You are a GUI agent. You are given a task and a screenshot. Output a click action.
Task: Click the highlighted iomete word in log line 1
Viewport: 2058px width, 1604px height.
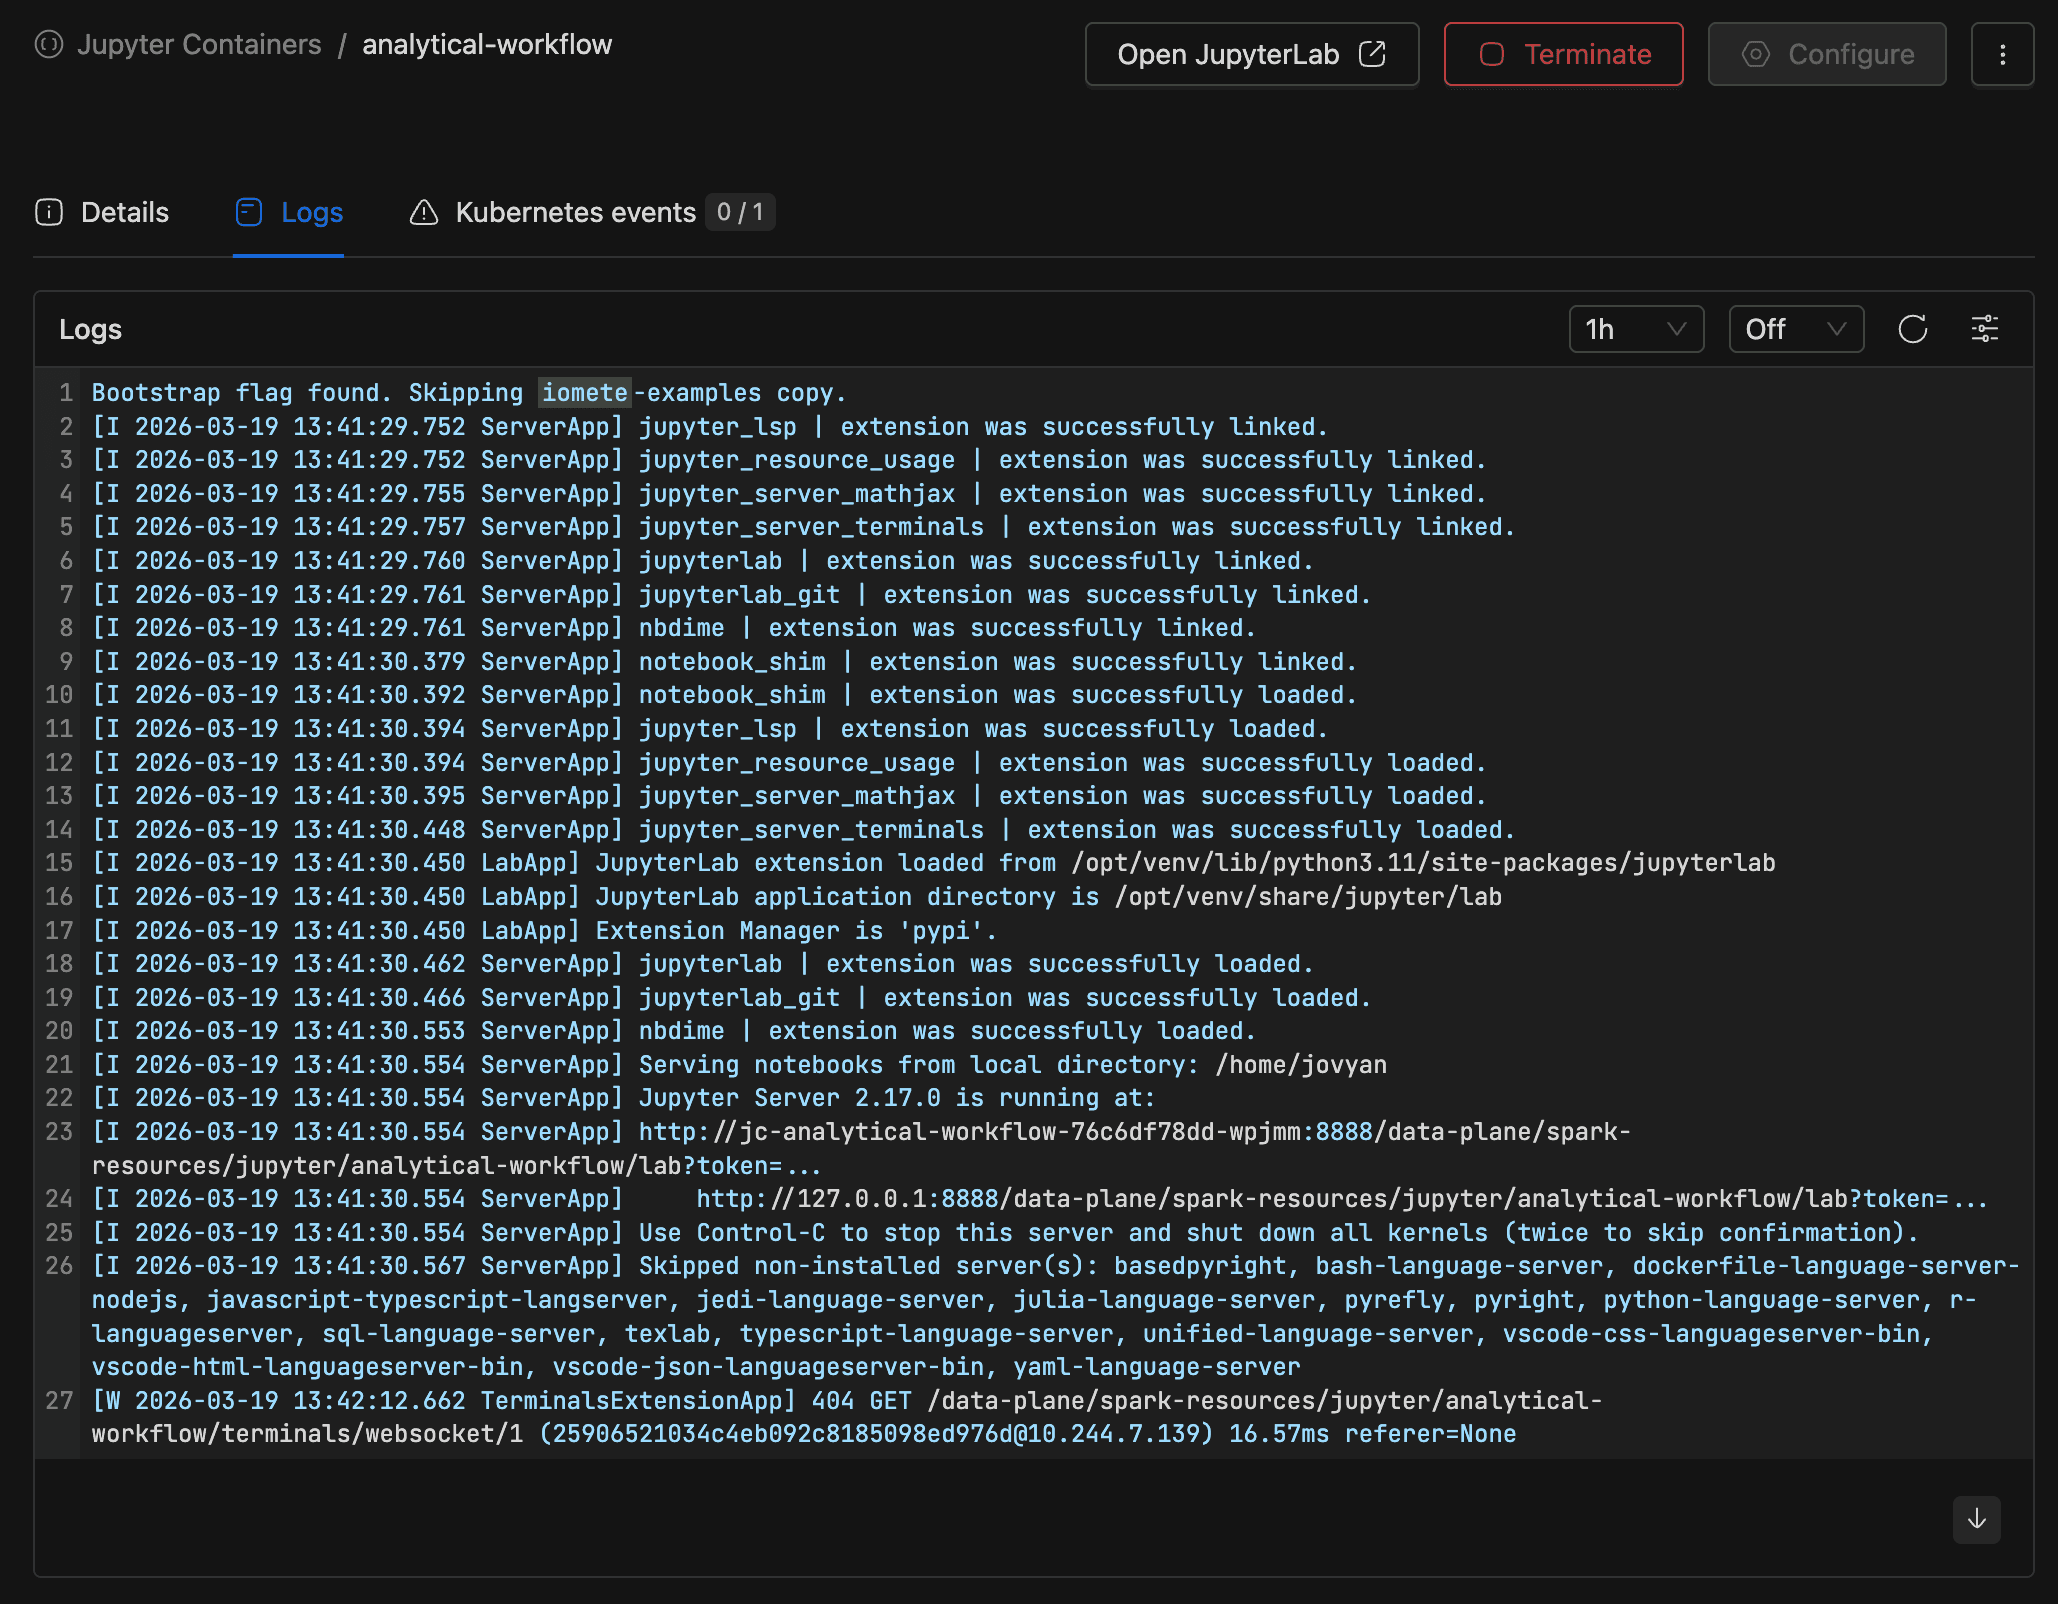[585, 393]
